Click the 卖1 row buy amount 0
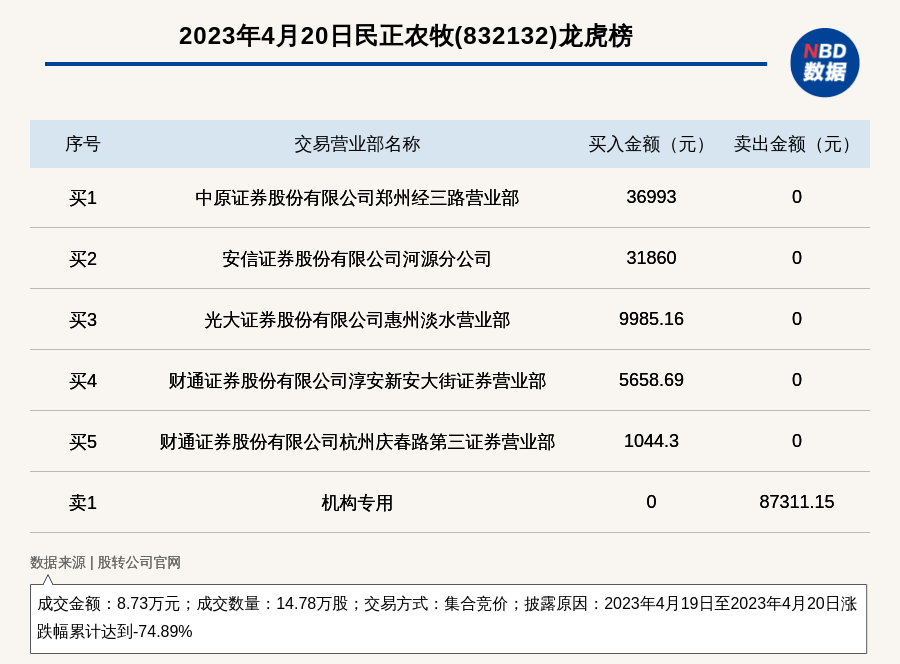The width and height of the screenshot is (900, 664). (x=651, y=502)
